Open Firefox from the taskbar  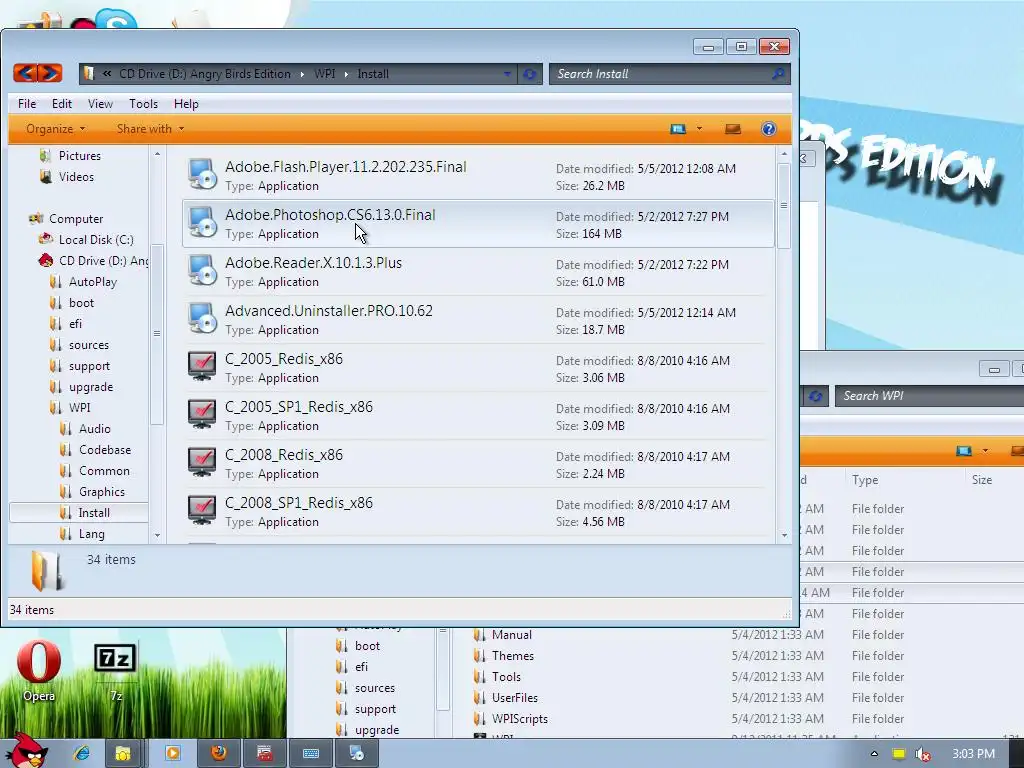pyautogui.click(x=219, y=754)
